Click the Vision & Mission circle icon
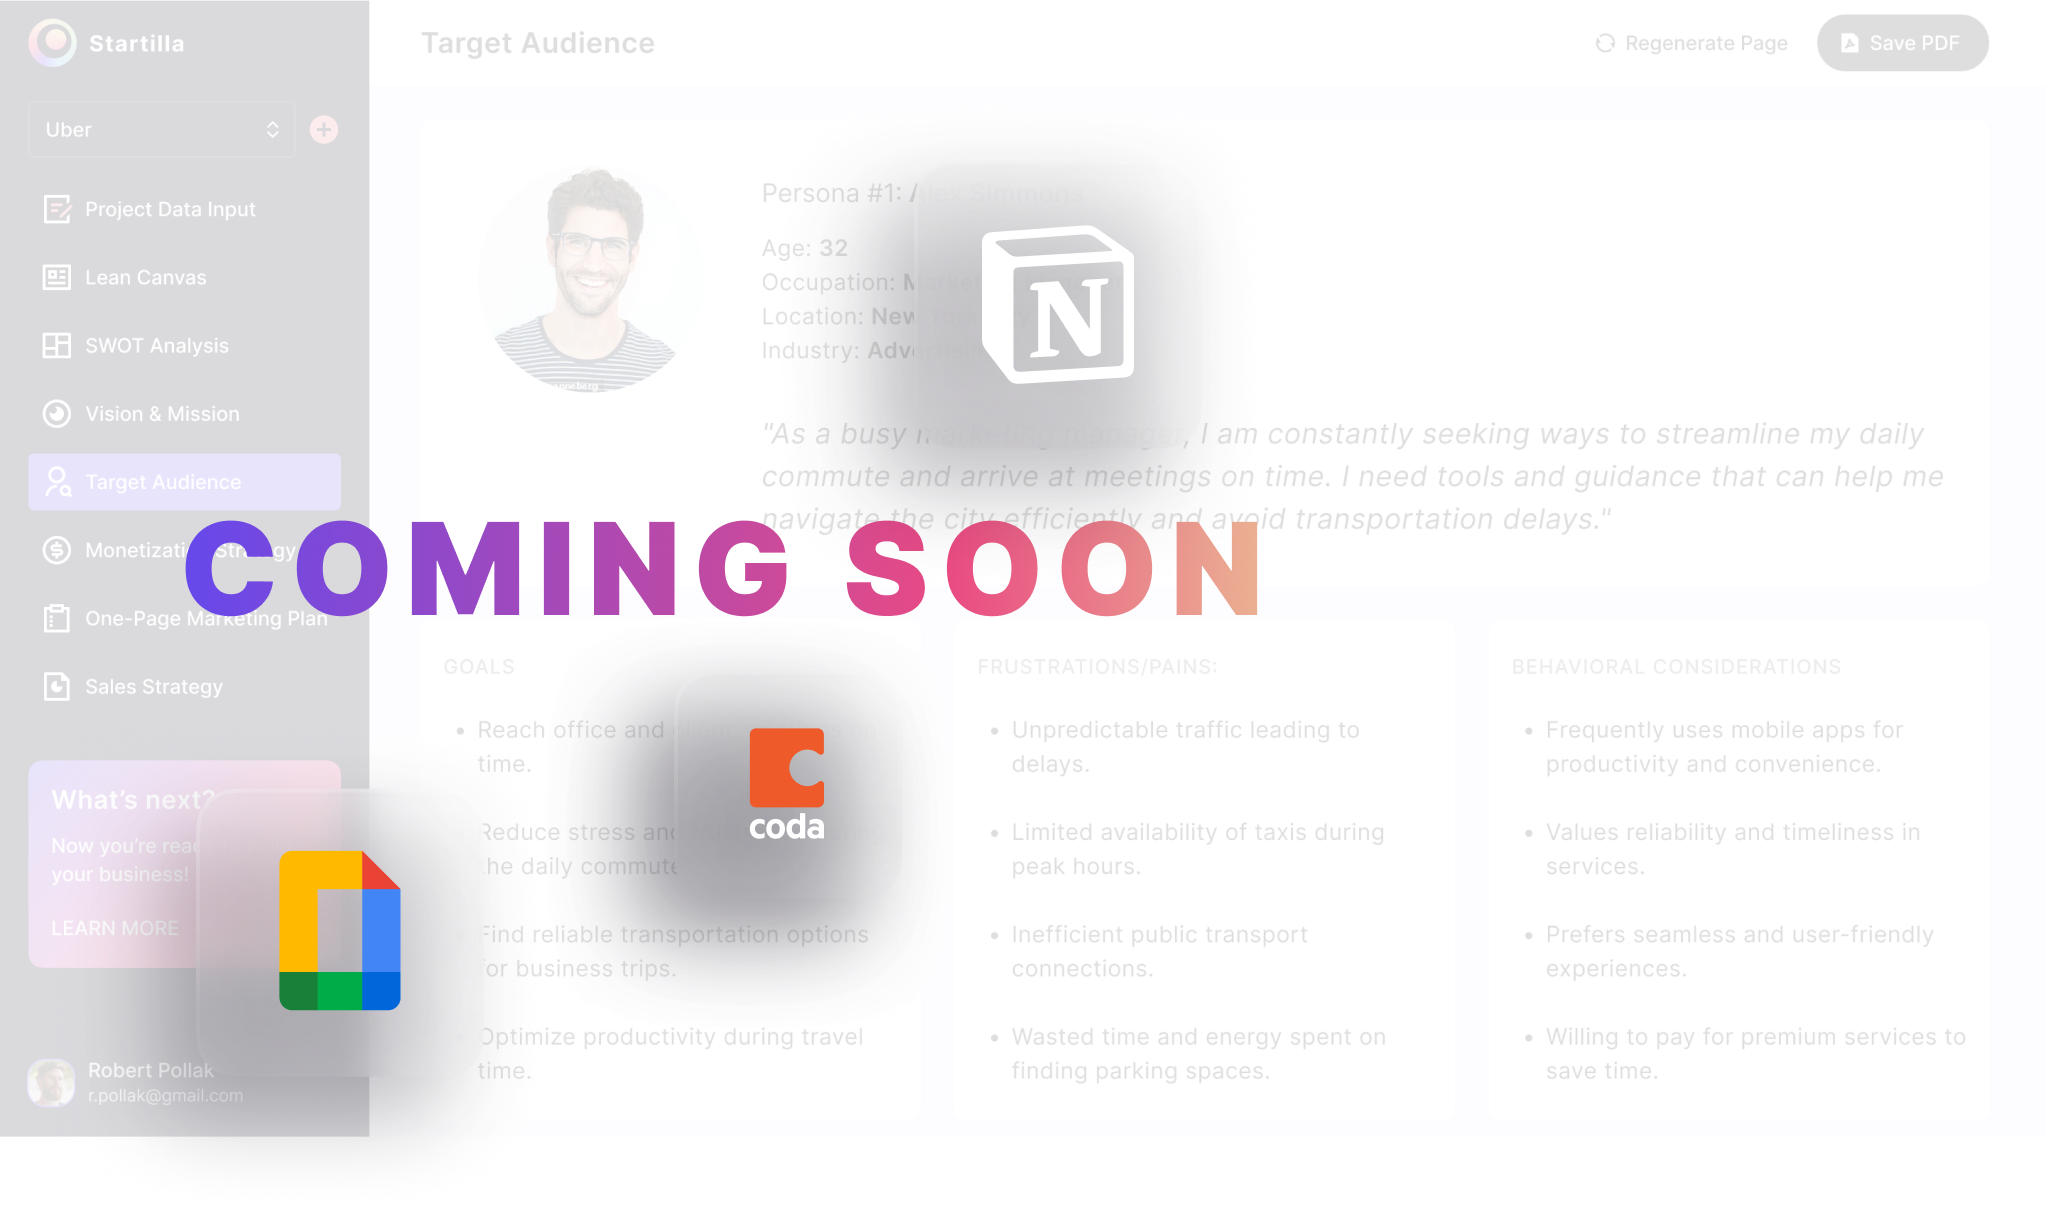The height and width of the screenshot is (1217, 2046). click(x=57, y=414)
